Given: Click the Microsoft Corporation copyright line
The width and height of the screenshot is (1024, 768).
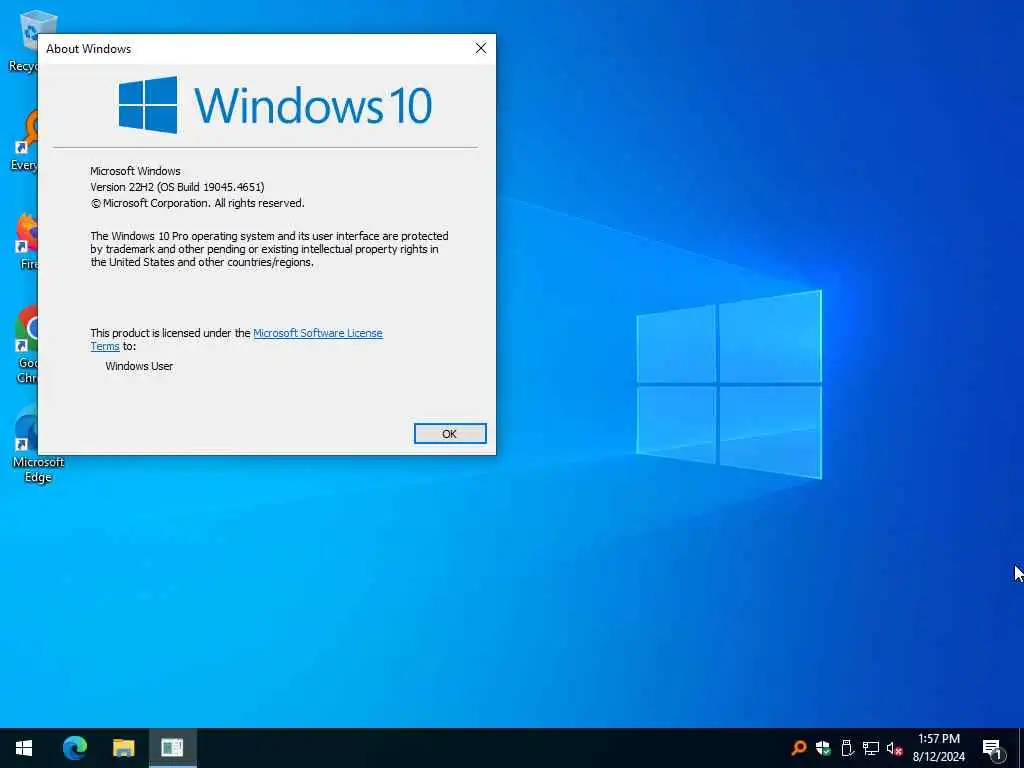Looking at the screenshot, I should pos(197,203).
